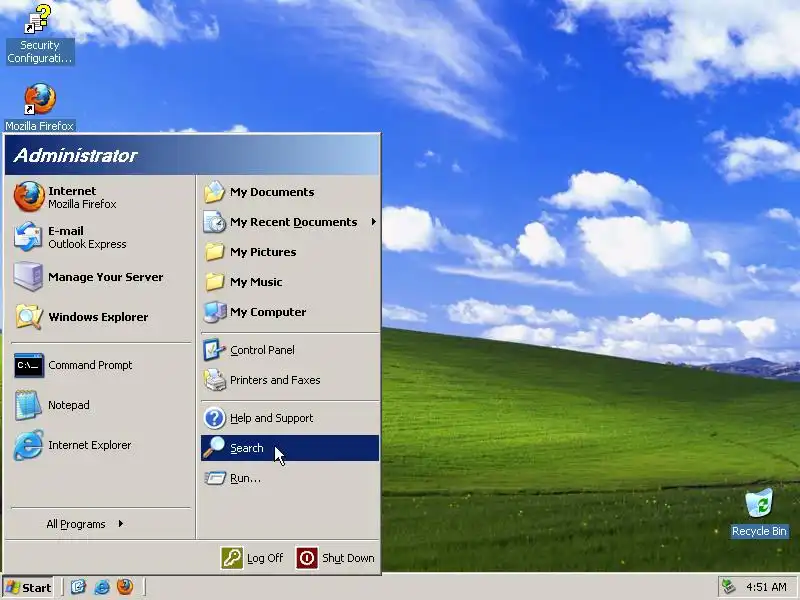Choose the highlighted Search menu item
Viewport: 800px width, 600px height.
pos(290,448)
